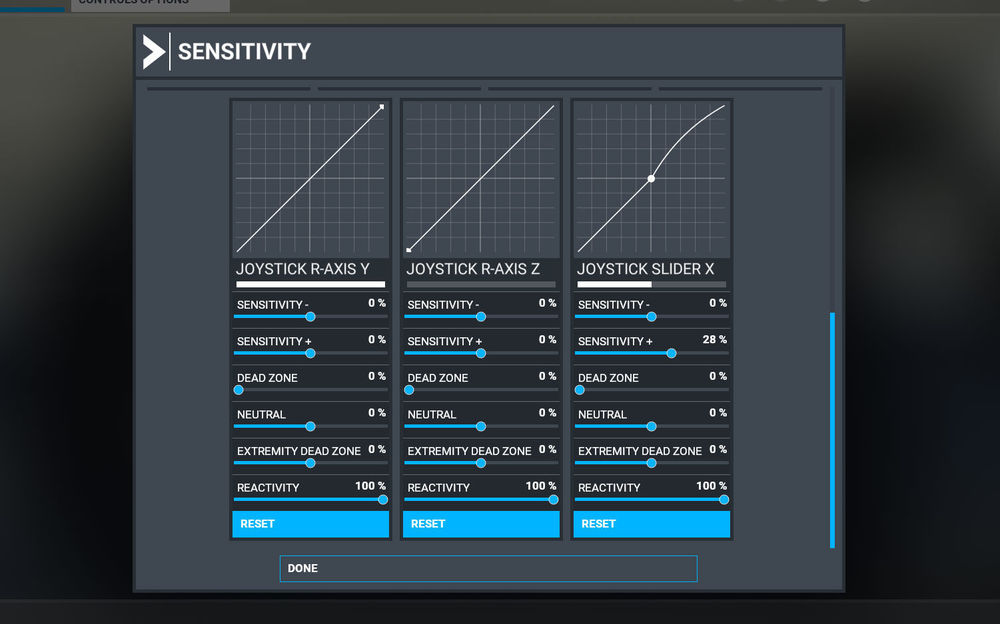
Task: Click Sensitivity + slider of R-Axis Z
Action: tap(481, 353)
